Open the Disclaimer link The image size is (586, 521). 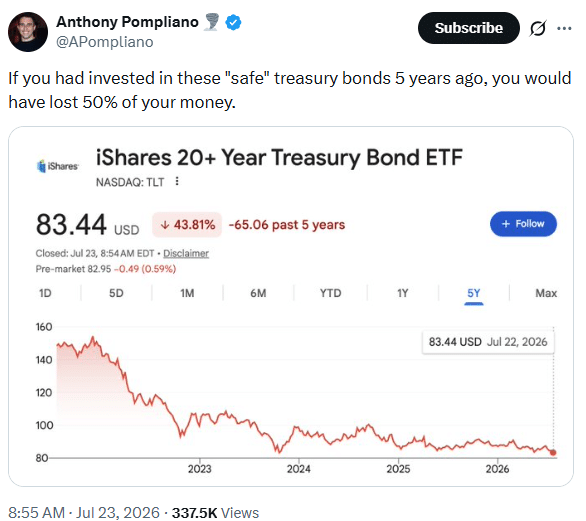[x=186, y=253]
